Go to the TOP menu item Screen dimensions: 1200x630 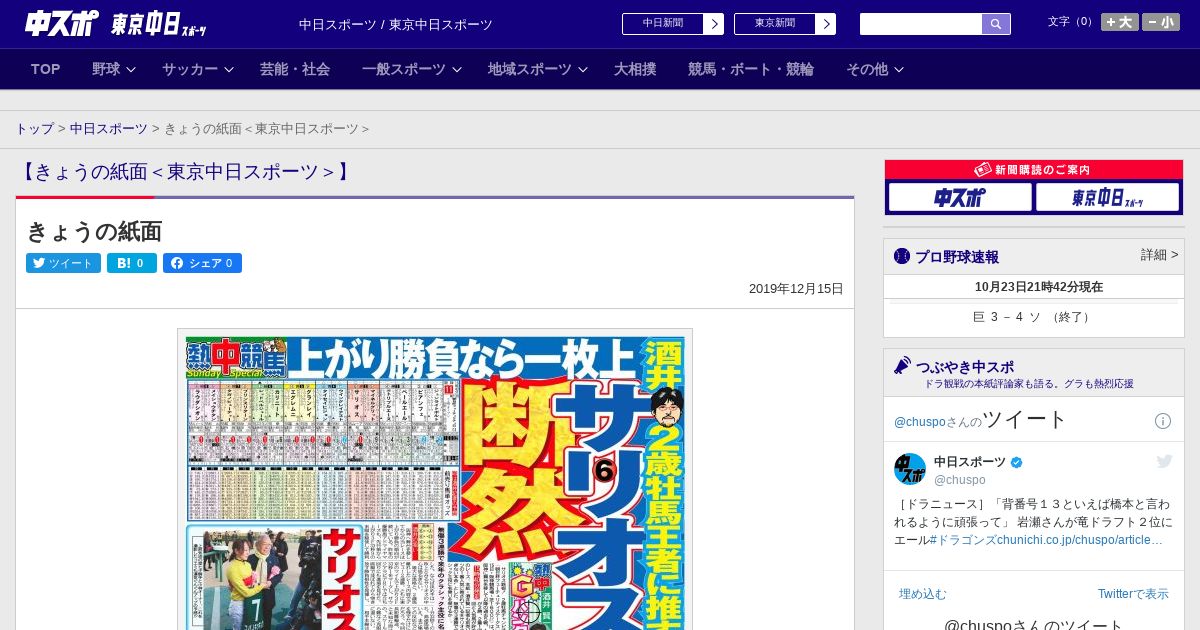(x=46, y=69)
